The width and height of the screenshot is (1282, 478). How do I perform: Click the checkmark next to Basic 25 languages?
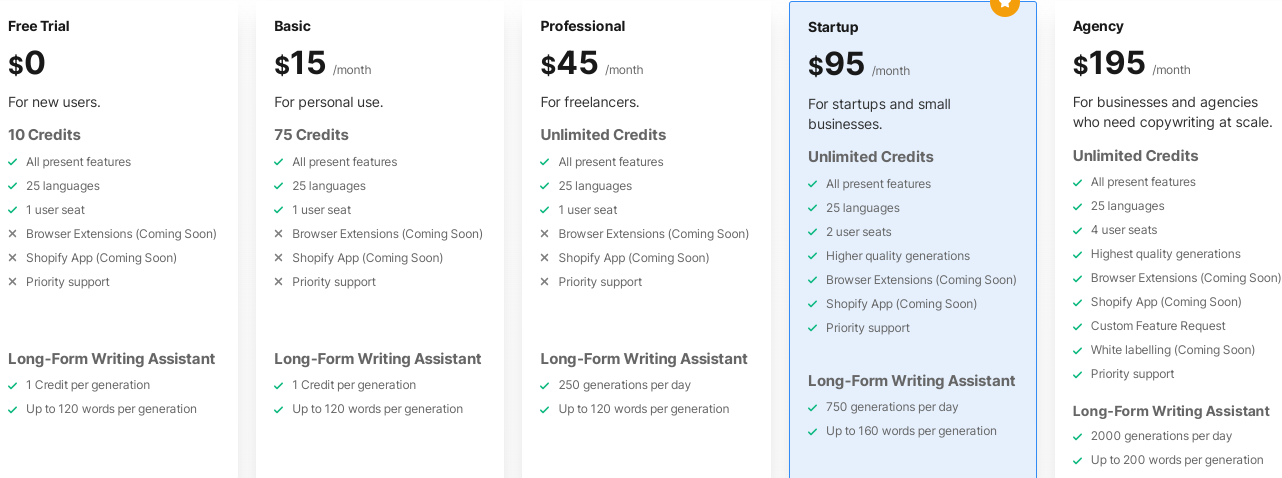pyautogui.click(x=279, y=186)
